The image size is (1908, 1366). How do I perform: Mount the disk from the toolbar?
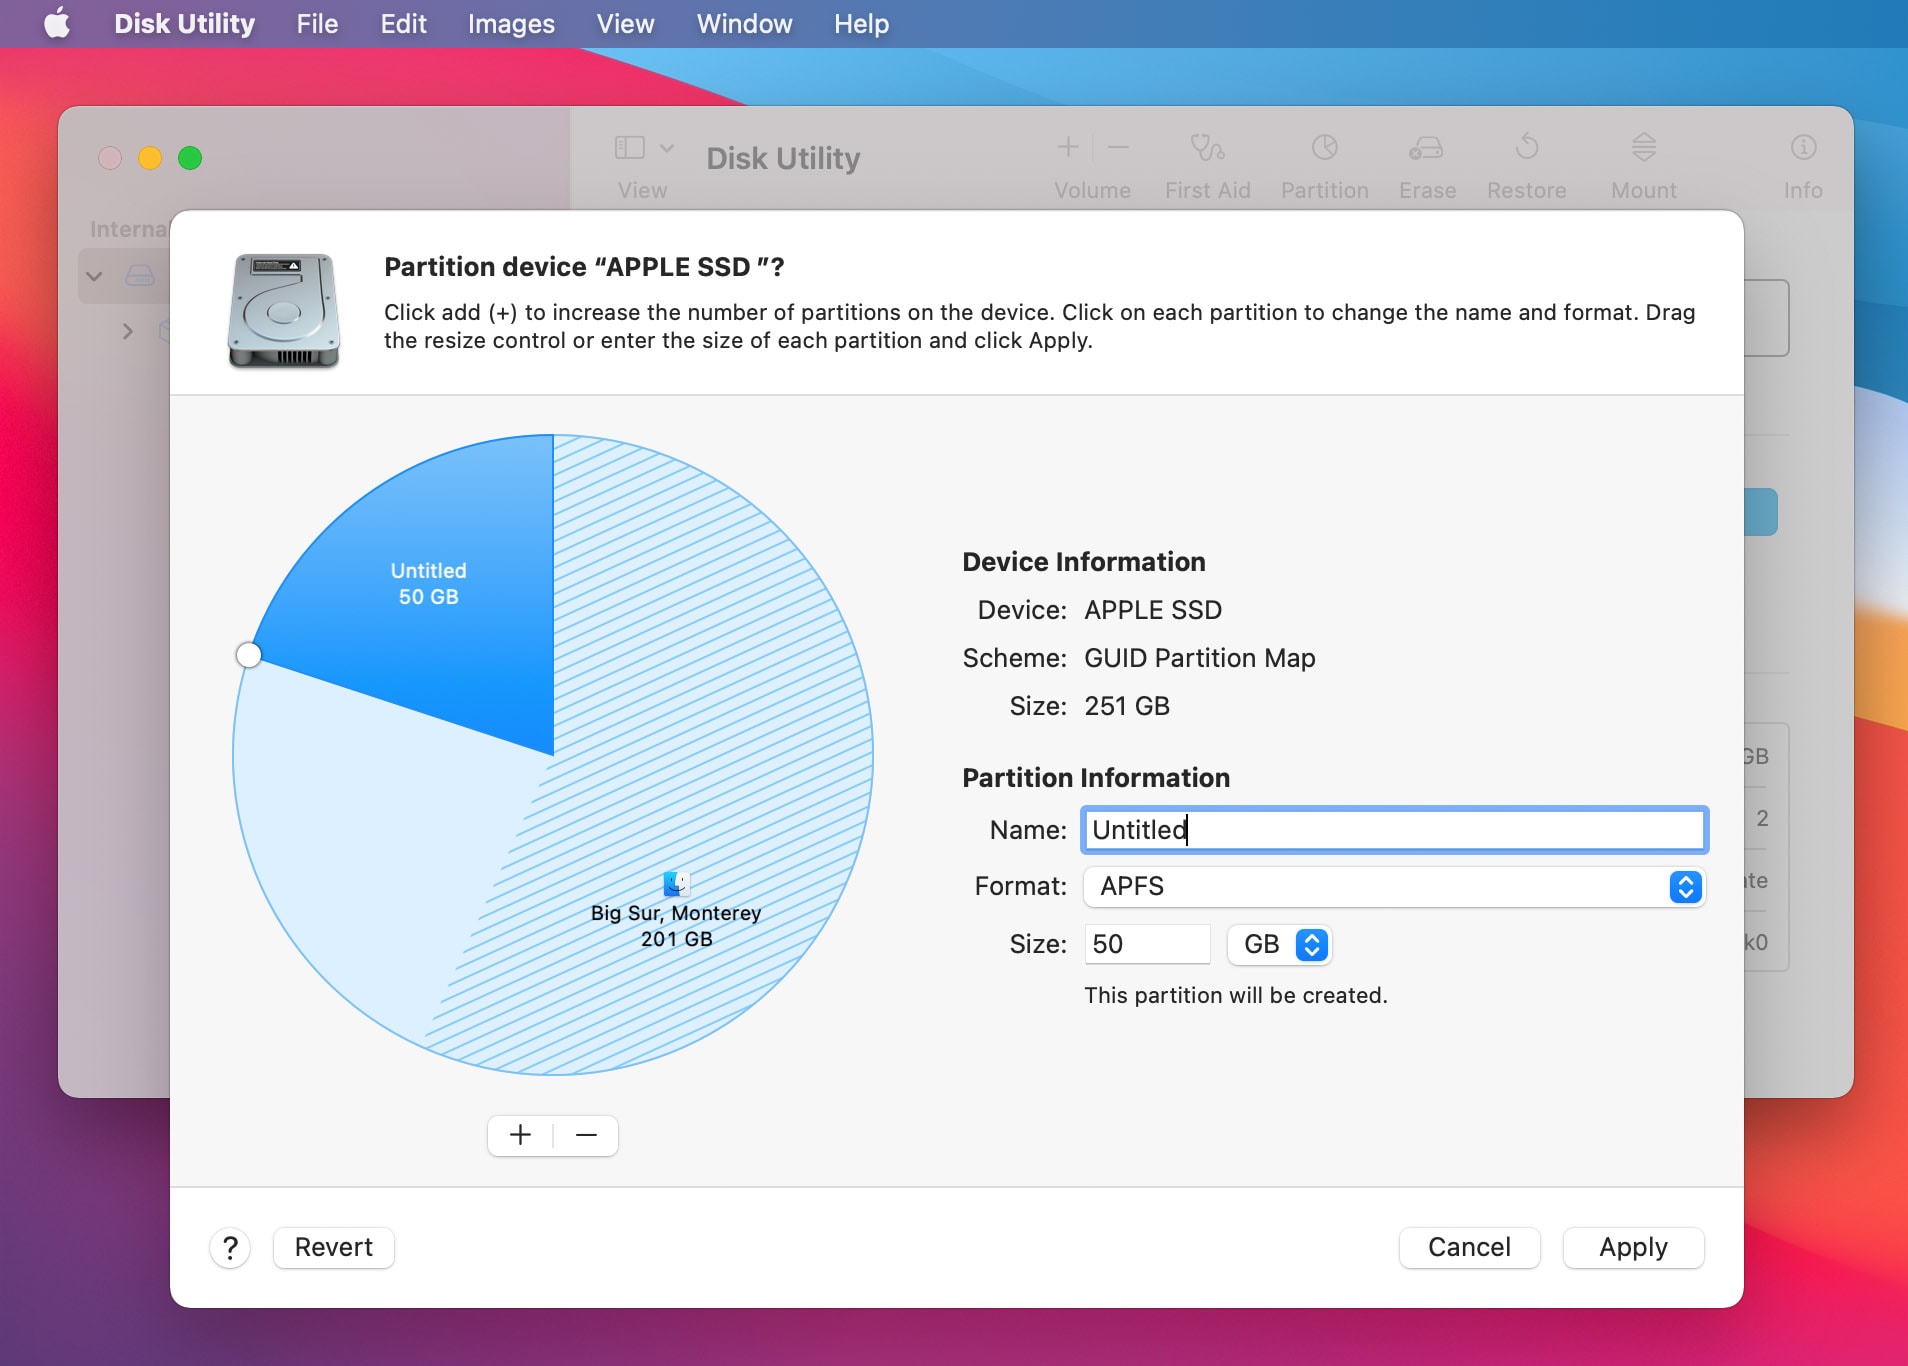(1642, 165)
